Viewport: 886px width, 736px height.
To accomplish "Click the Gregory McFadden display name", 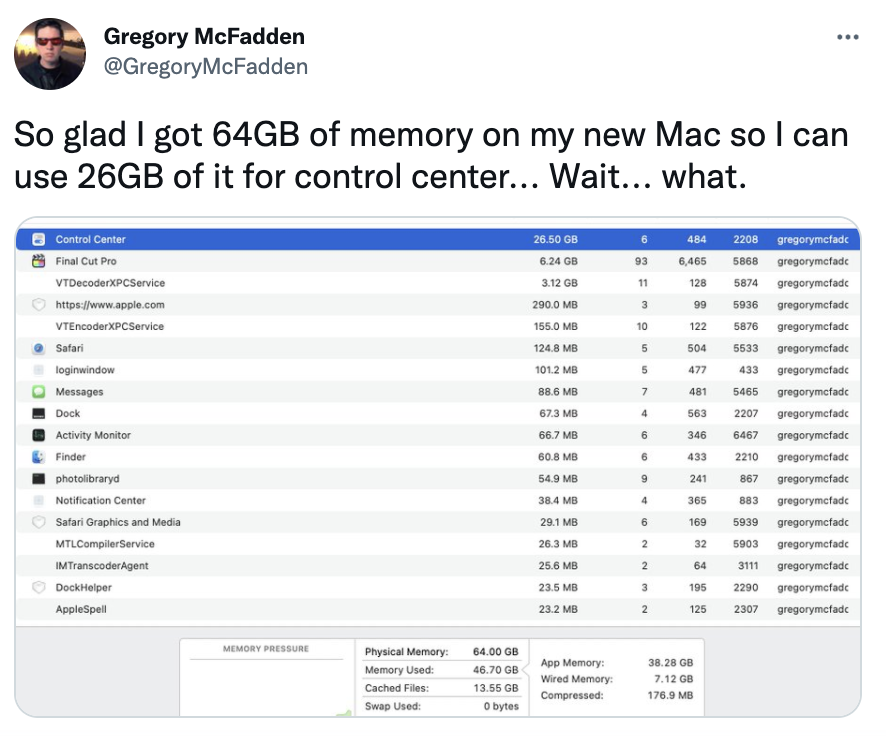I will pos(204,37).
